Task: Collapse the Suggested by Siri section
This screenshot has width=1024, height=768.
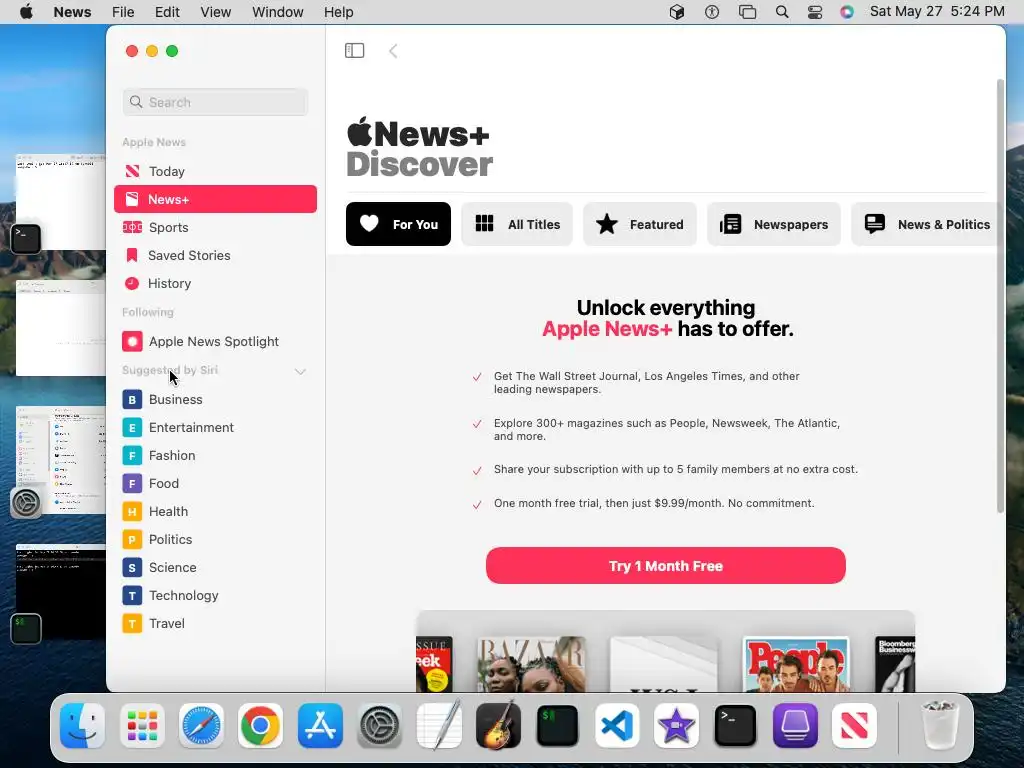Action: click(x=300, y=371)
